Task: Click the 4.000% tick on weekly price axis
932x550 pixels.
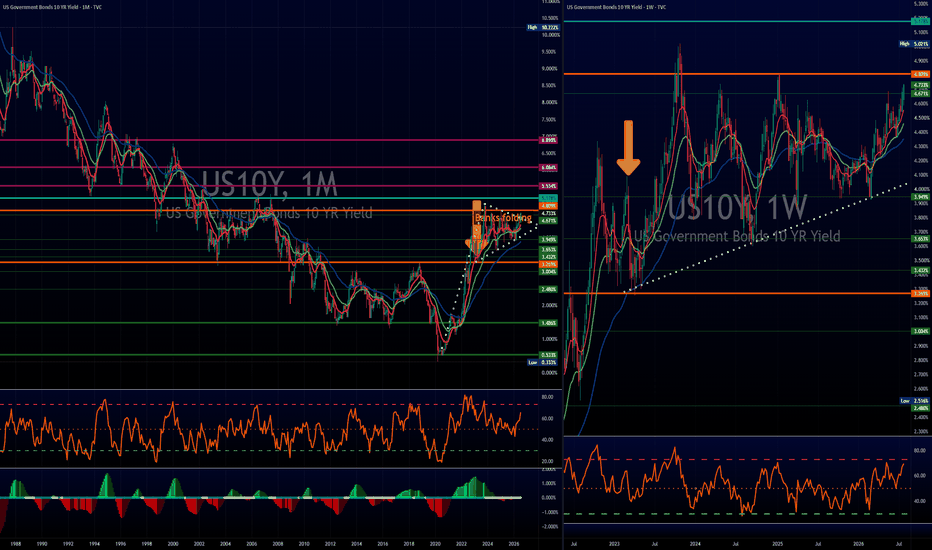Action: [x=921, y=189]
